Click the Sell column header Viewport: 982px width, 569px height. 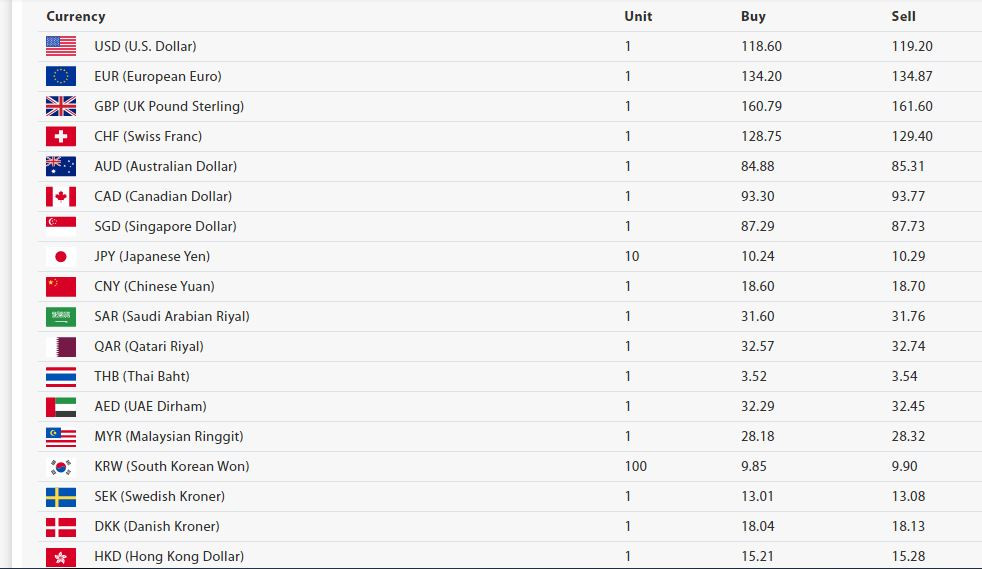click(903, 16)
